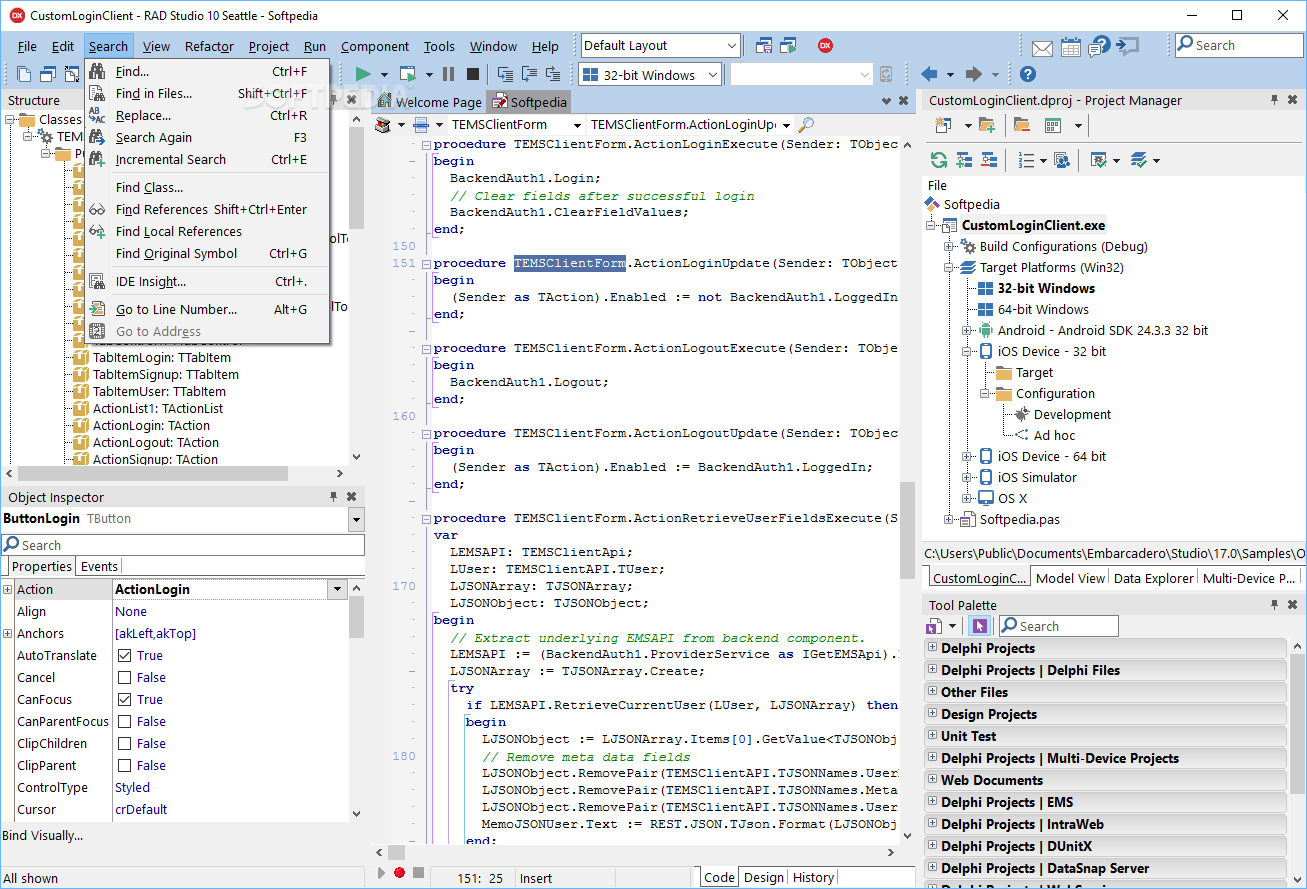Click the Bind Visually... link

click(43, 836)
